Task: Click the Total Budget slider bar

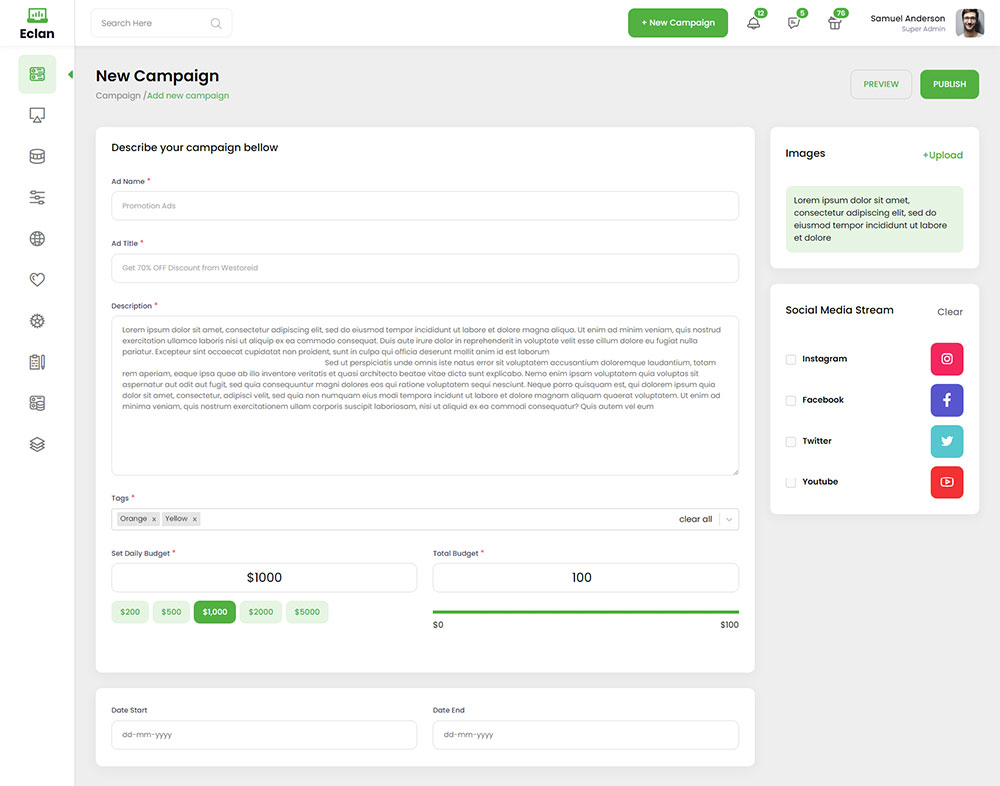Action: pos(585,611)
